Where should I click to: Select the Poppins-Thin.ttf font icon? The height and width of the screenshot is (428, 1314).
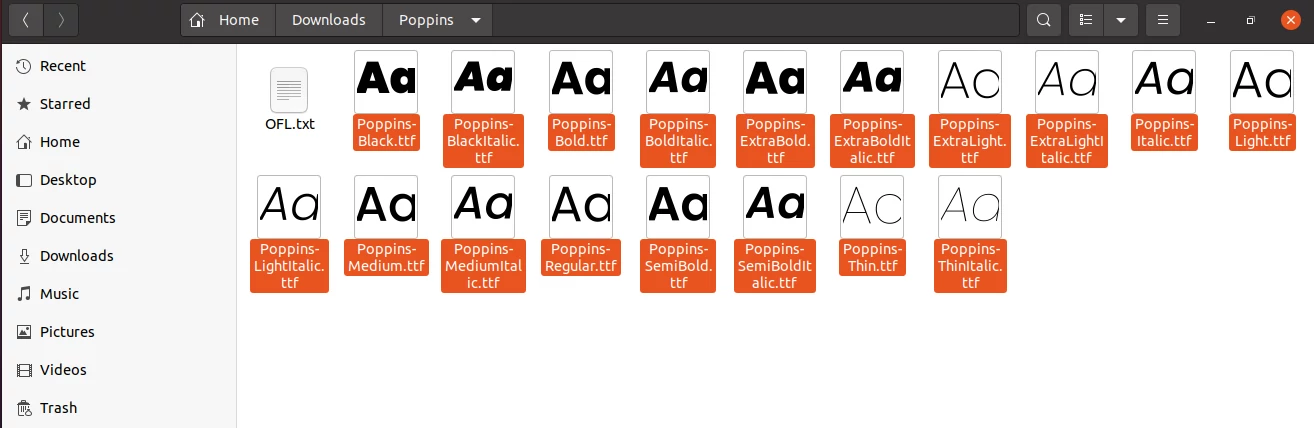pos(872,207)
